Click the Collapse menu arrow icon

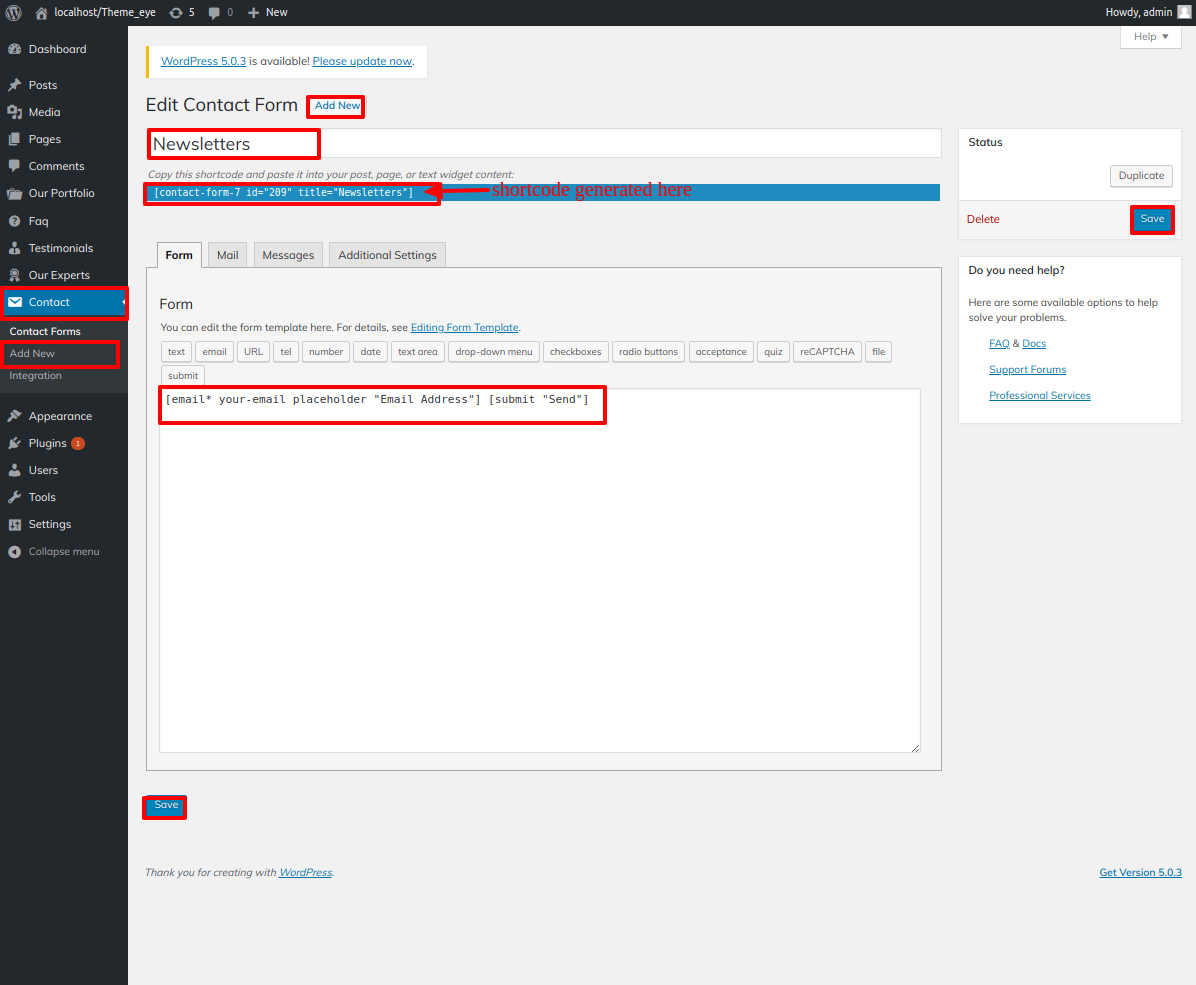[14, 552]
